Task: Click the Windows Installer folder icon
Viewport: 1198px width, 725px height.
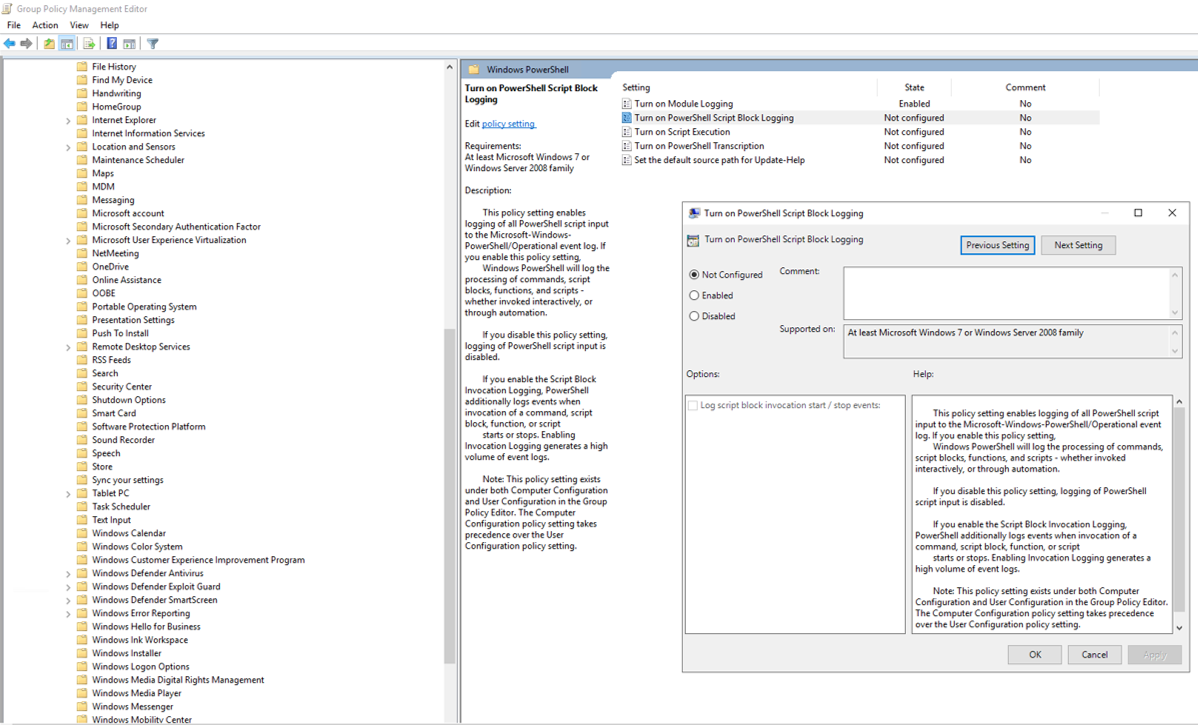Action: click(82, 653)
